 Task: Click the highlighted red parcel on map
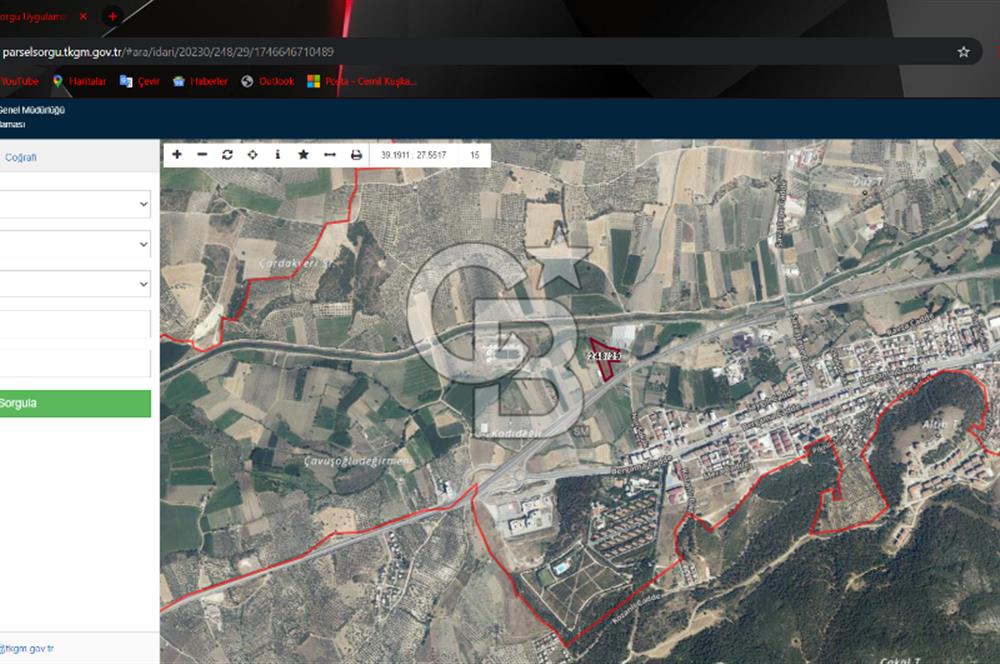pyautogui.click(x=606, y=364)
